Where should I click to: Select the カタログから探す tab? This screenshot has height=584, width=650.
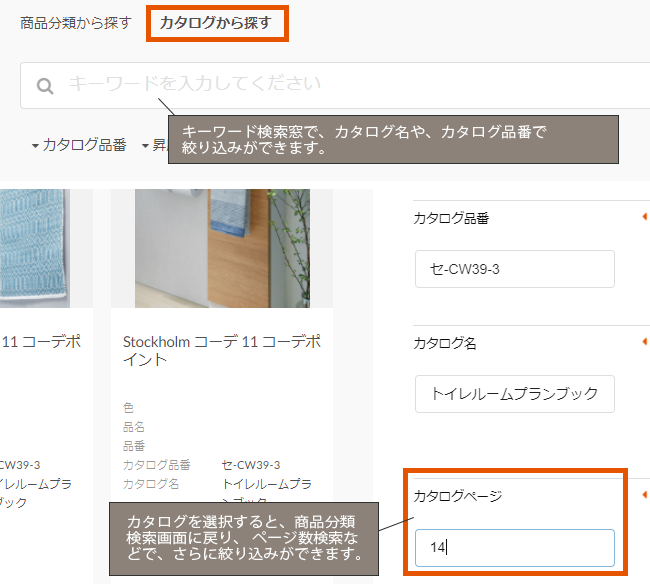pos(216,23)
